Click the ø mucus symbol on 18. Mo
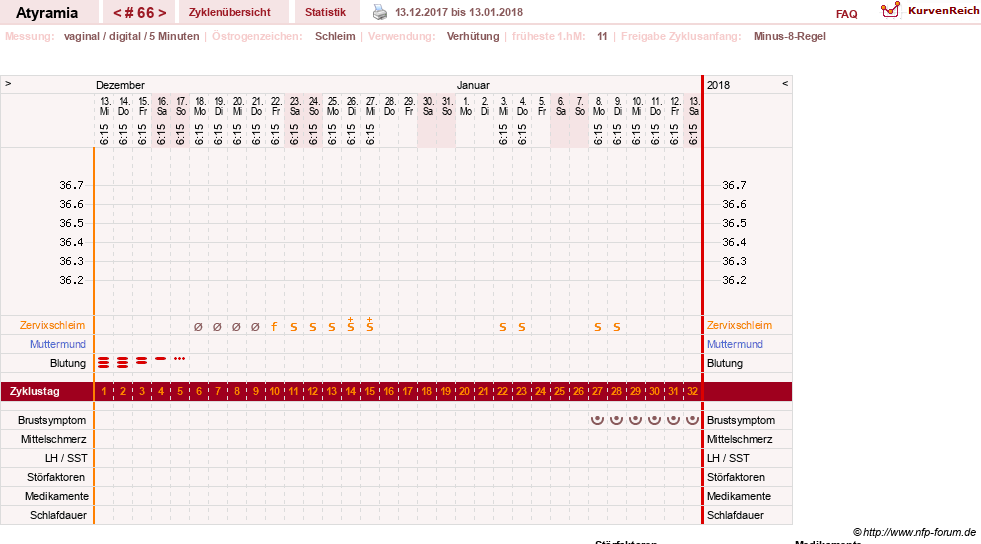 [198, 326]
